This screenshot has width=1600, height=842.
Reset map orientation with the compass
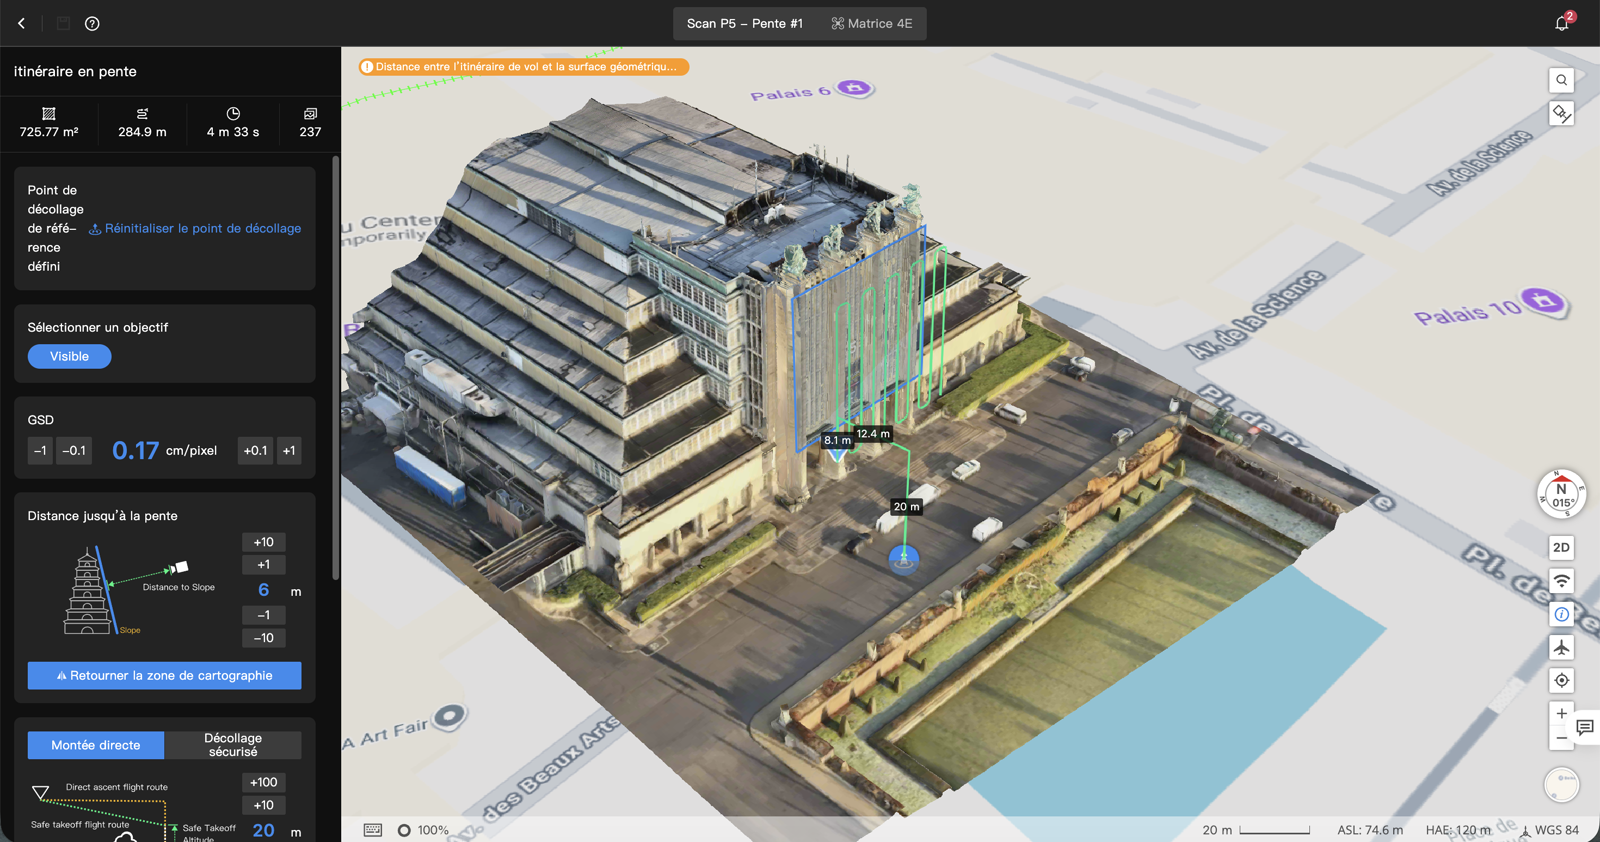[1561, 494]
